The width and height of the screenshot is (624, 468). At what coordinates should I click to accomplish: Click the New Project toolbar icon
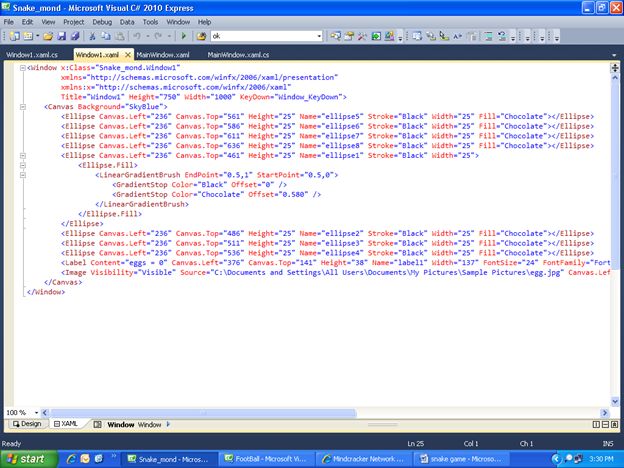pyautogui.click(x=15, y=36)
